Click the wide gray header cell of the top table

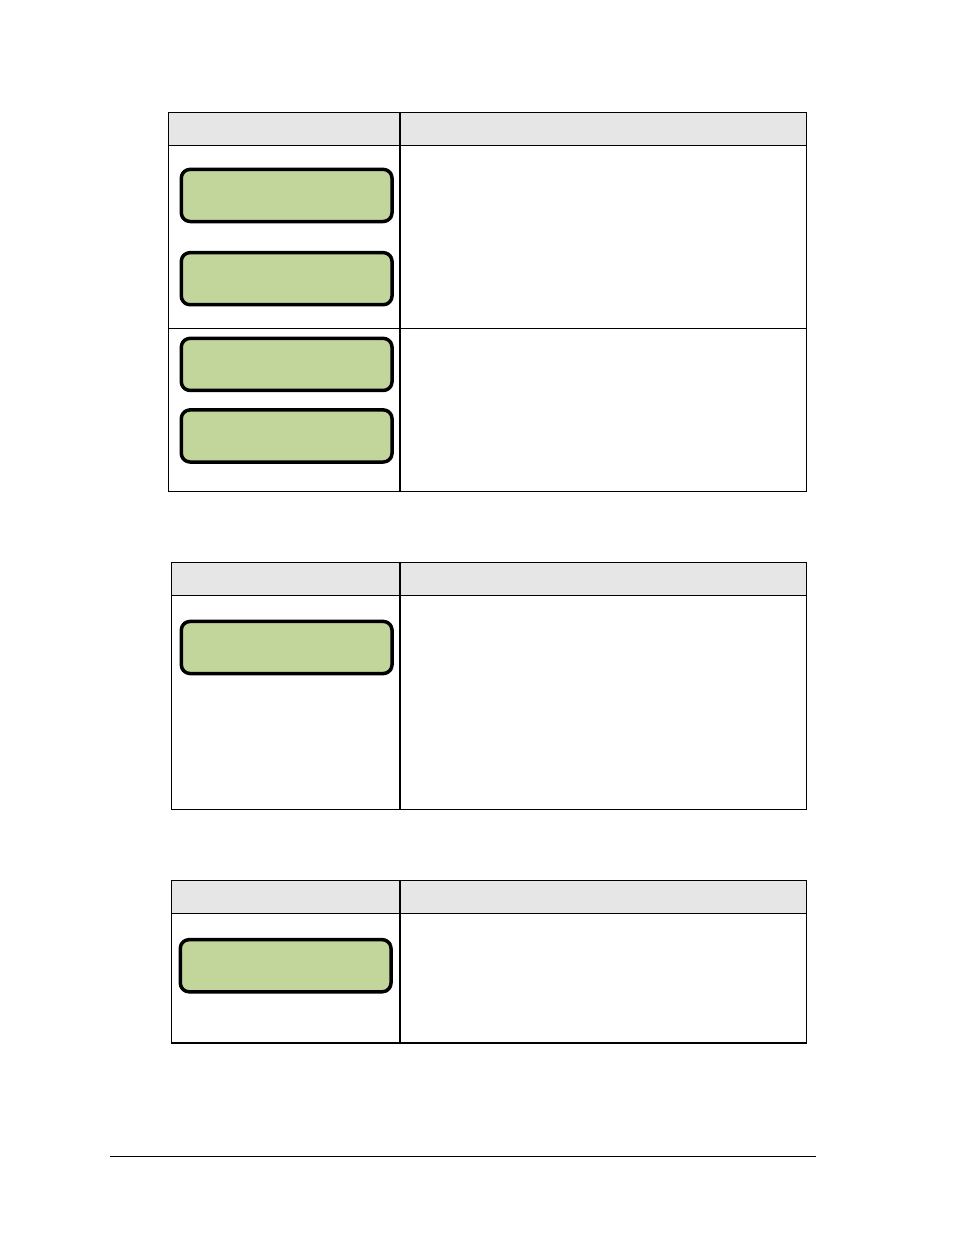click(x=603, y=129)
